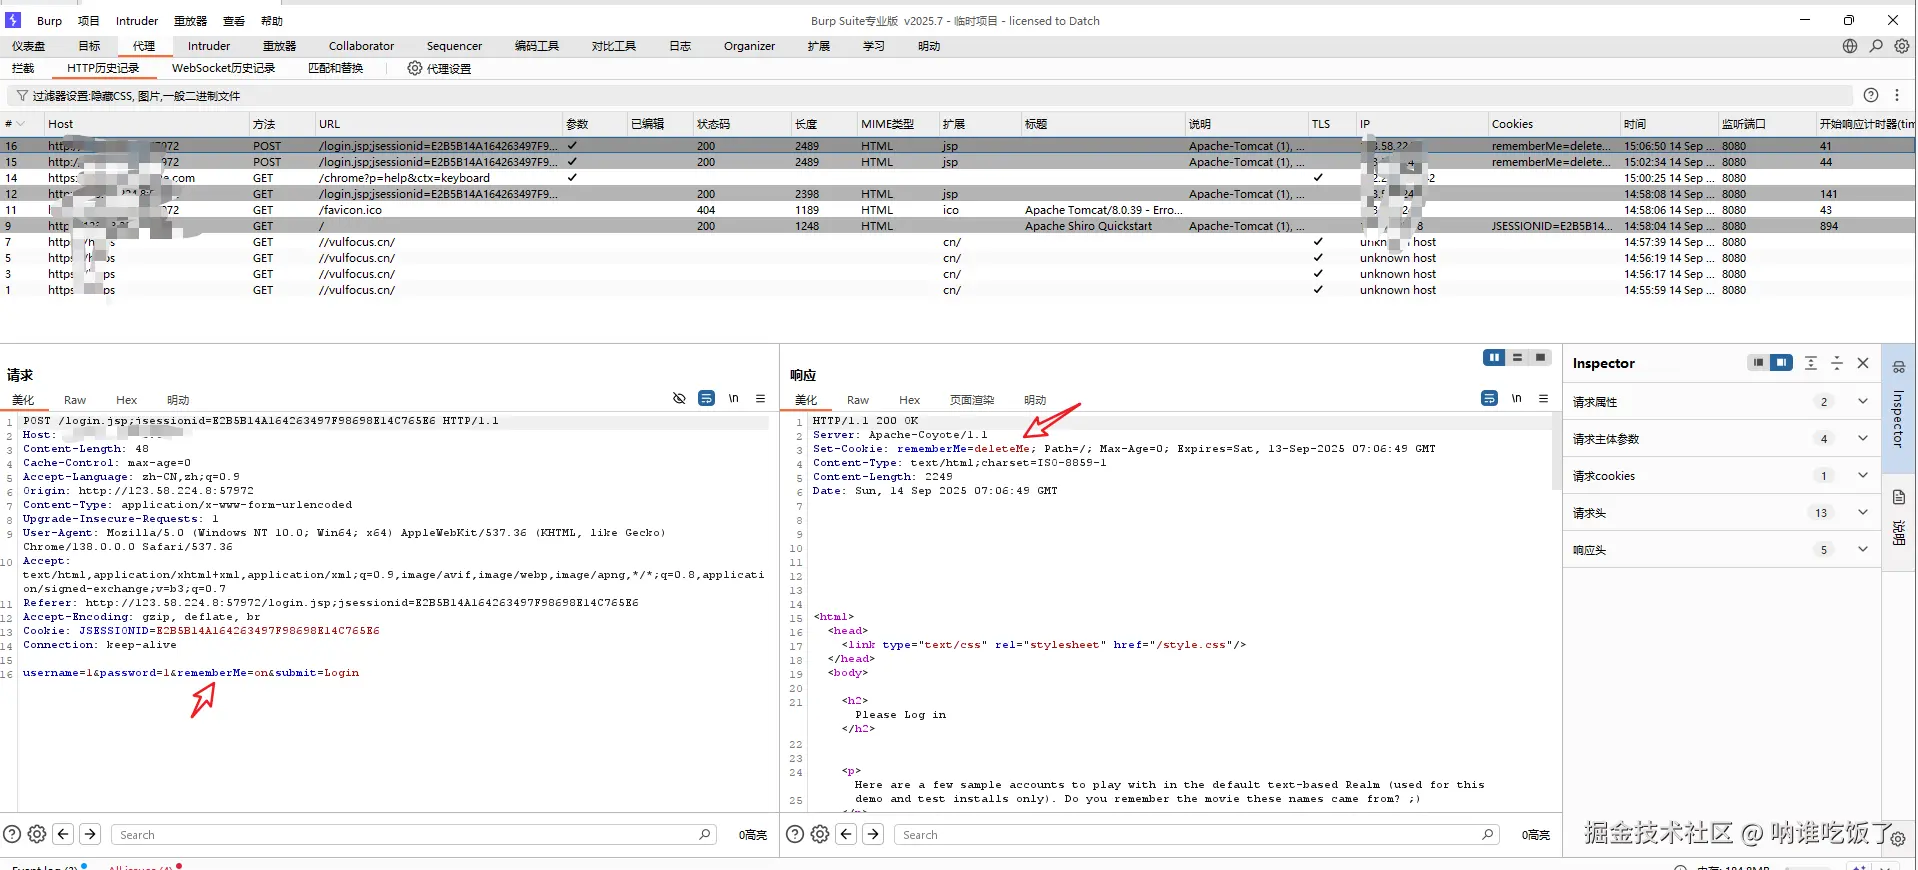Toggle word wrap in request panel
The height and width of the screenshot is (870, 1918).
click(x=706, y=399)
